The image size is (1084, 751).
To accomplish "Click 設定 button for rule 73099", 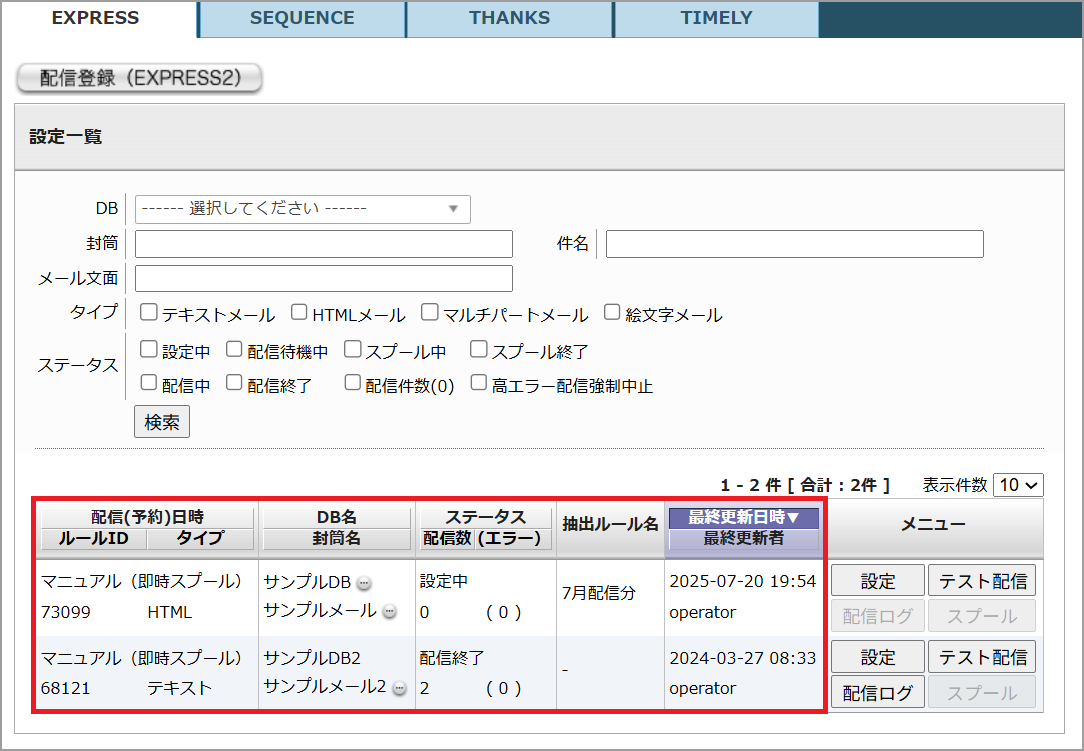I will 878,581.
